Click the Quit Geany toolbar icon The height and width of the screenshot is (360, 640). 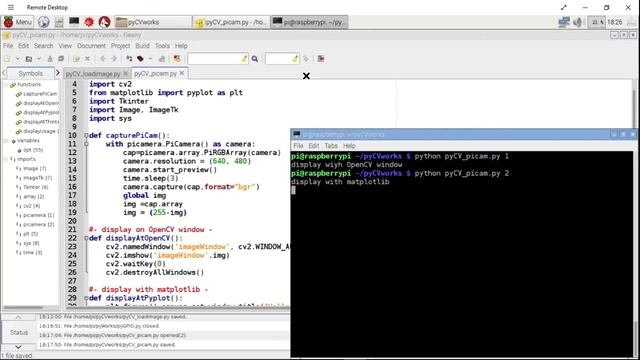pos(321,59)
